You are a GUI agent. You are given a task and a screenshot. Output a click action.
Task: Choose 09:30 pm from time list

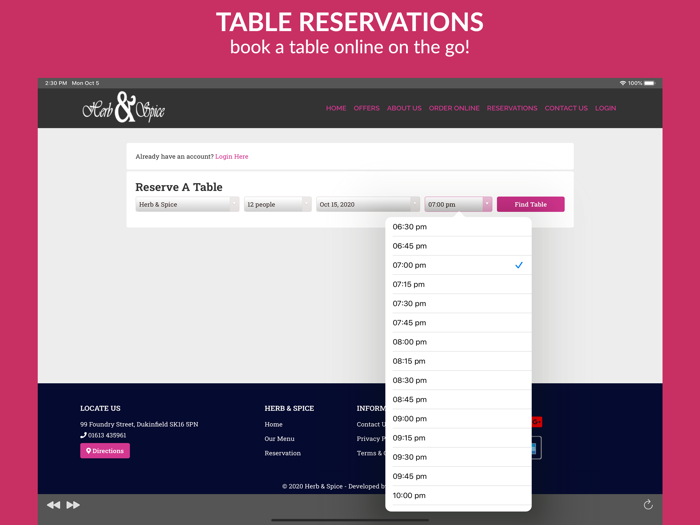coord(458,457)
